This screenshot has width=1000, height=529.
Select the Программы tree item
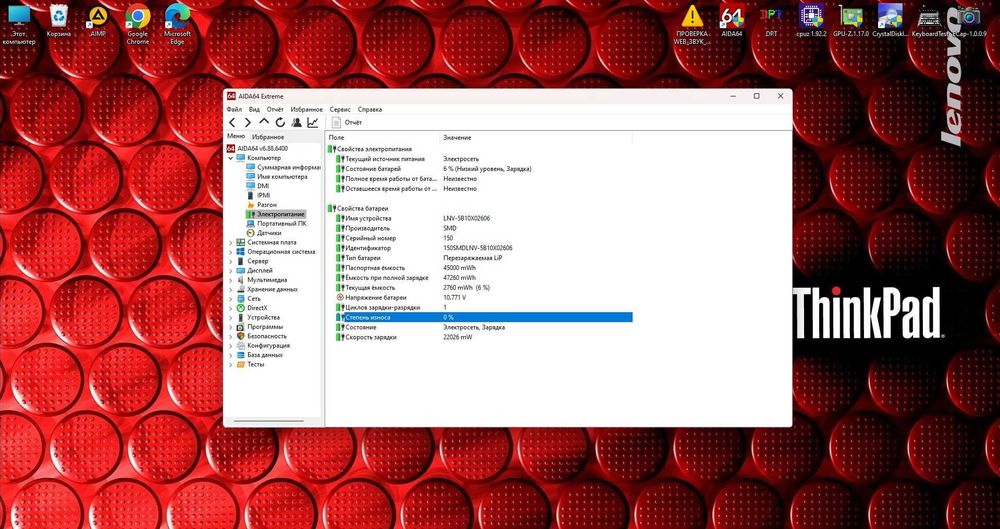[260, 327]
